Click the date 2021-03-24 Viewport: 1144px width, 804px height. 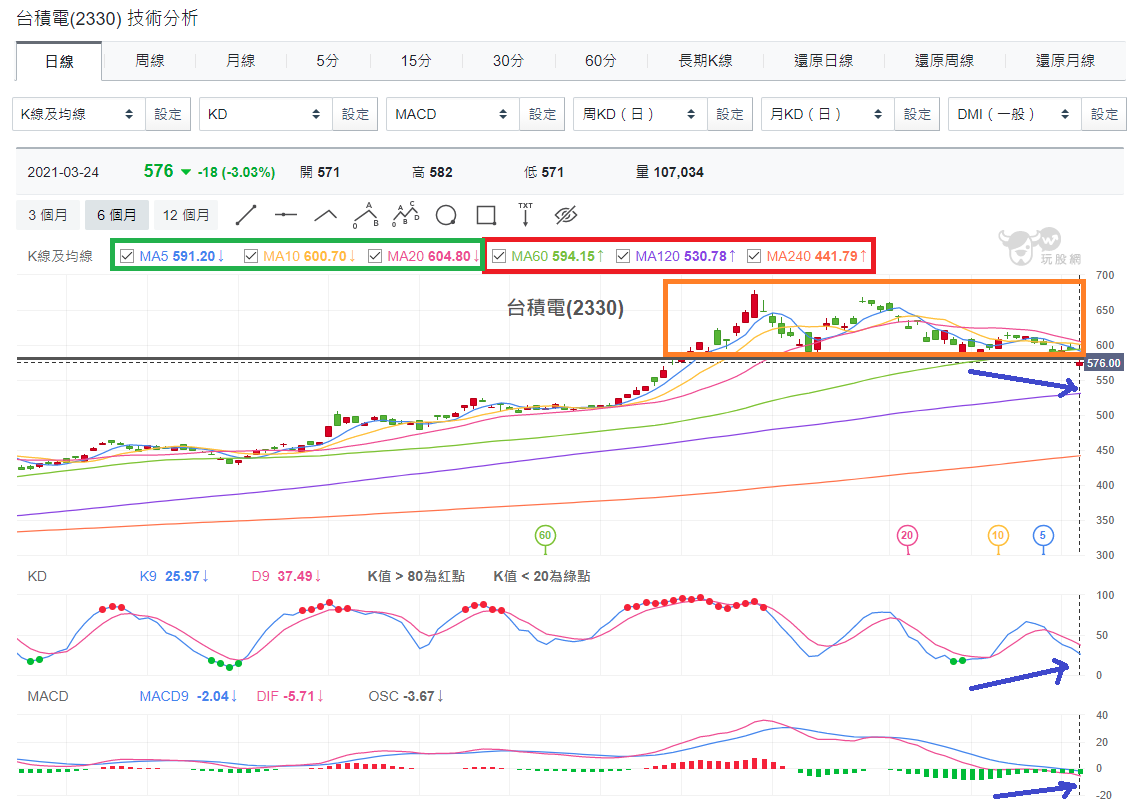63,173
